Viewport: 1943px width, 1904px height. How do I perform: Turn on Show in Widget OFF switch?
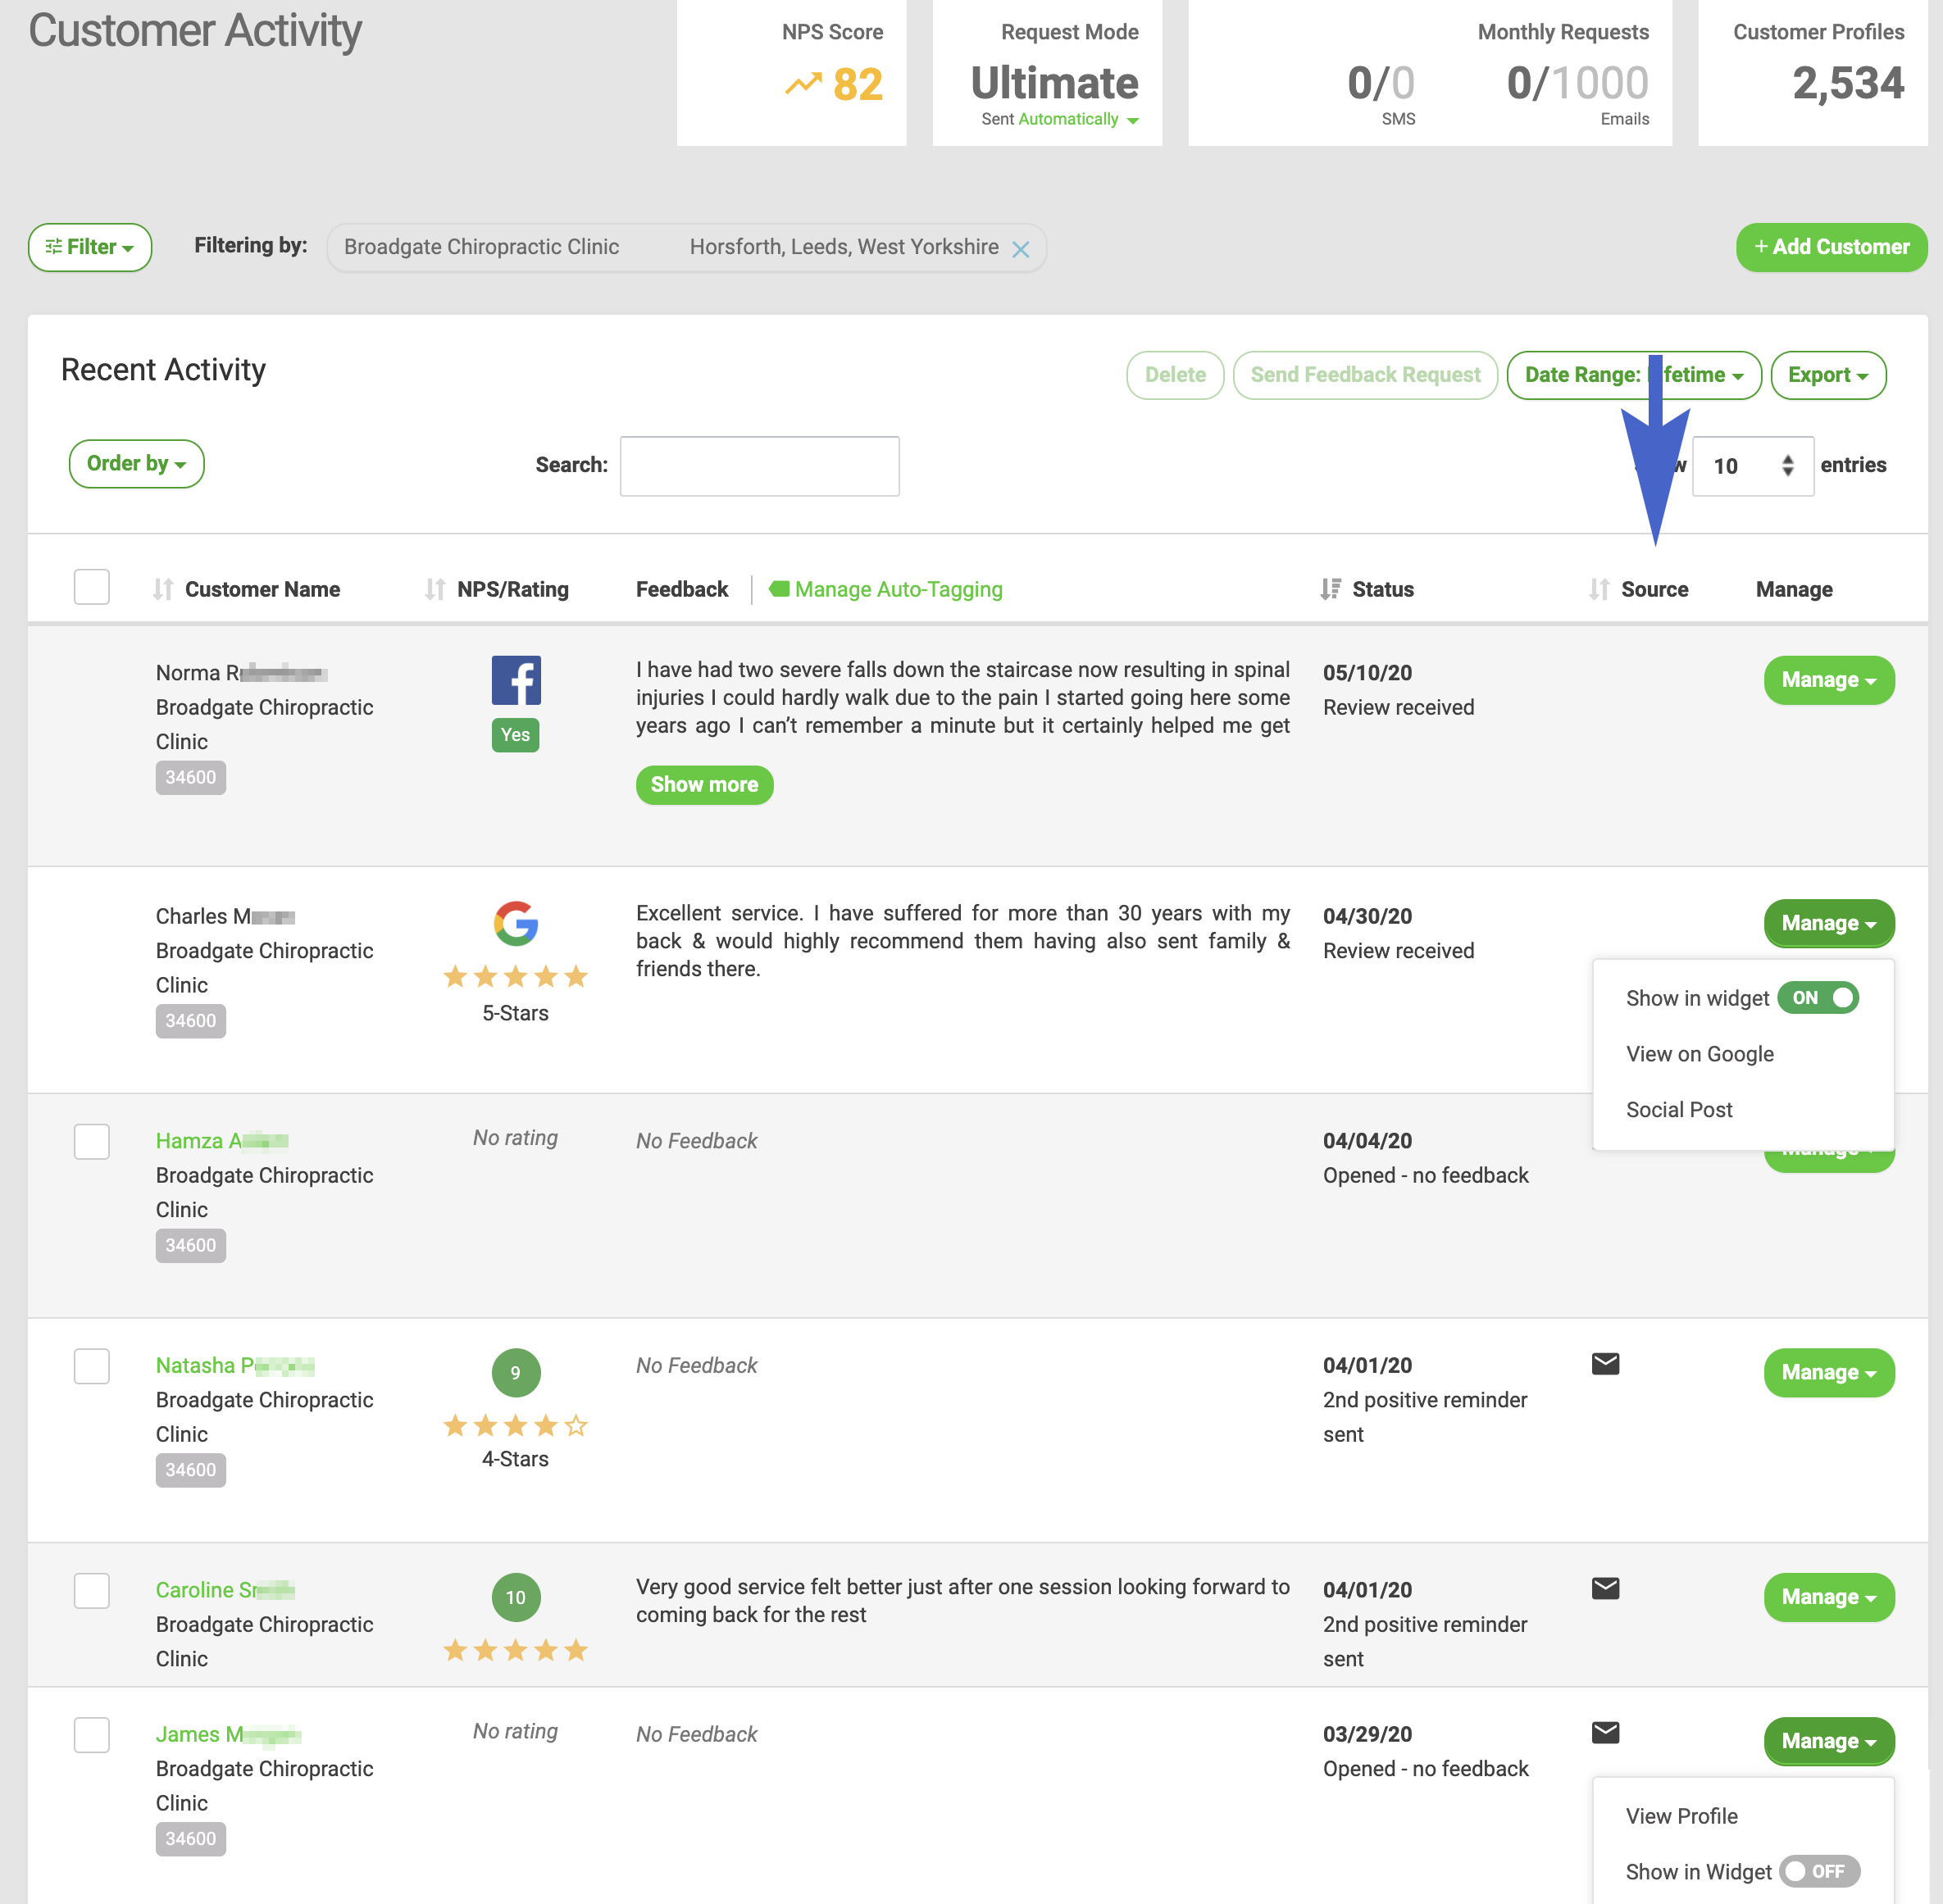pyautogui.click(x=1819, y=1871)
